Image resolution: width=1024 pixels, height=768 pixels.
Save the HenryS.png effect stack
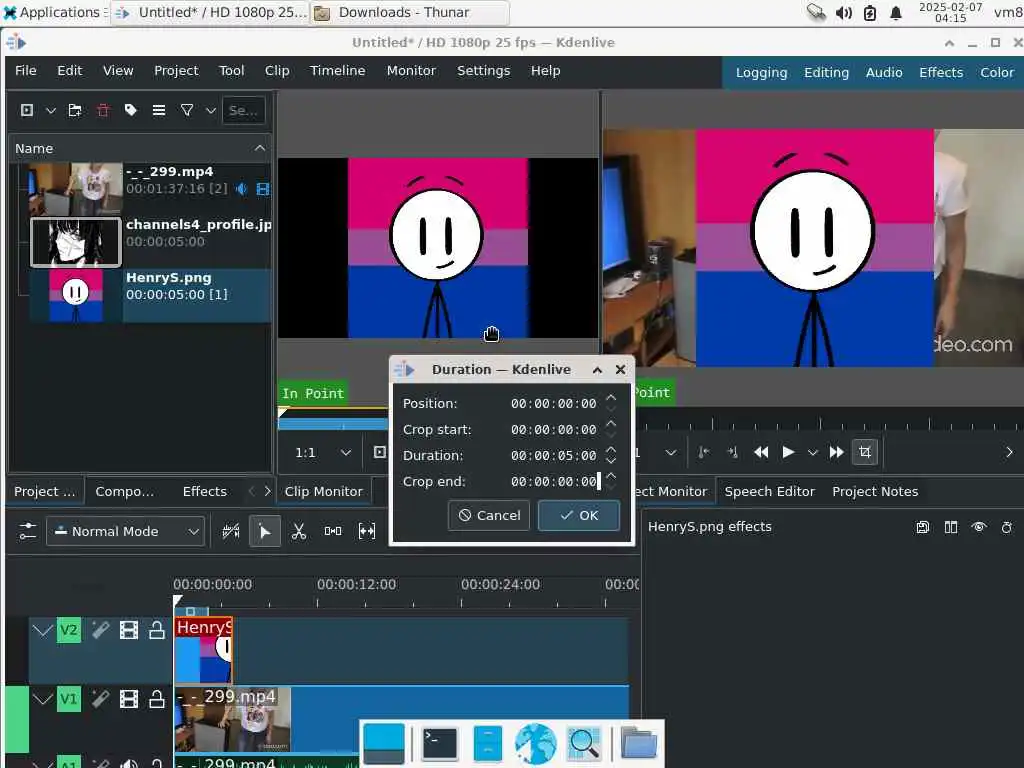tap(923, 527)
